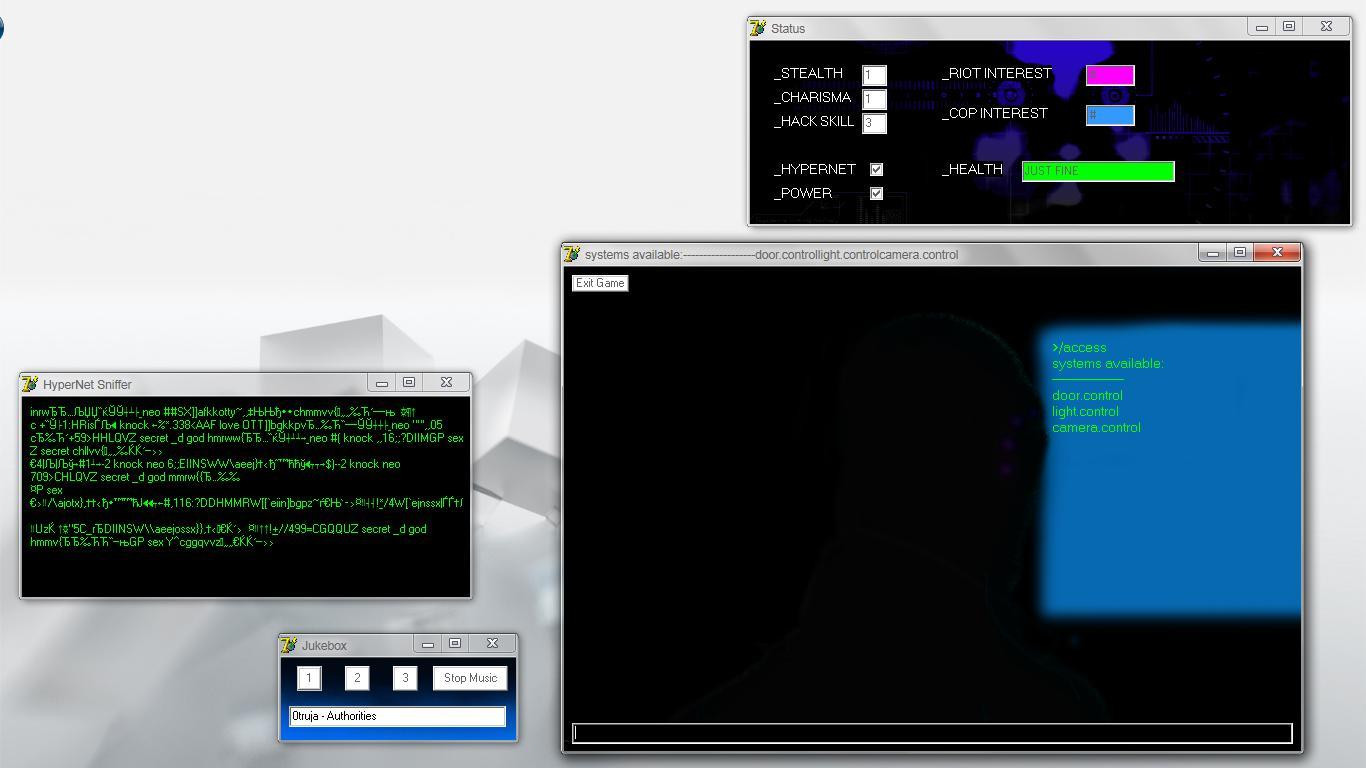Play Jukebox track 1
Viewport: 1366px width, 768px height.
[x=309, y=678]
